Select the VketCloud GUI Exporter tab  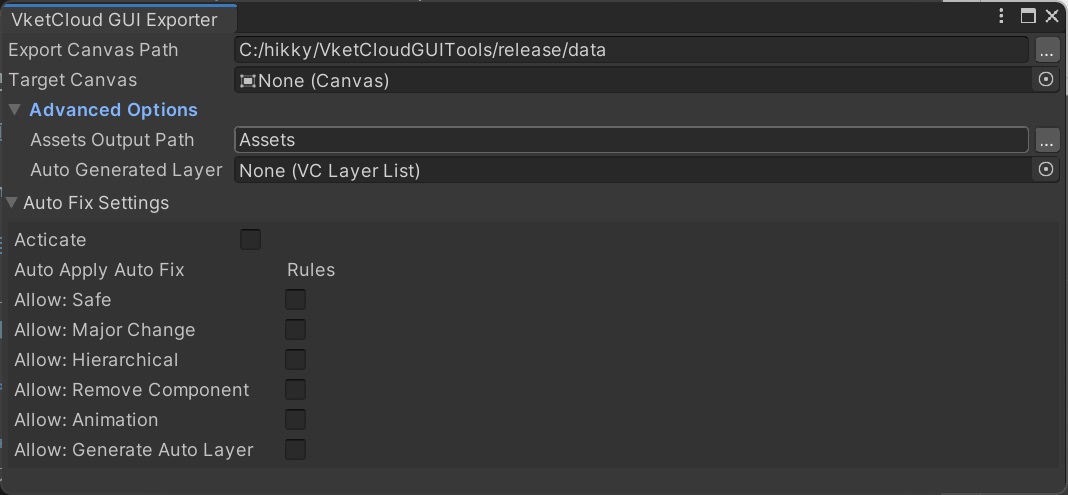click(114, 19)
